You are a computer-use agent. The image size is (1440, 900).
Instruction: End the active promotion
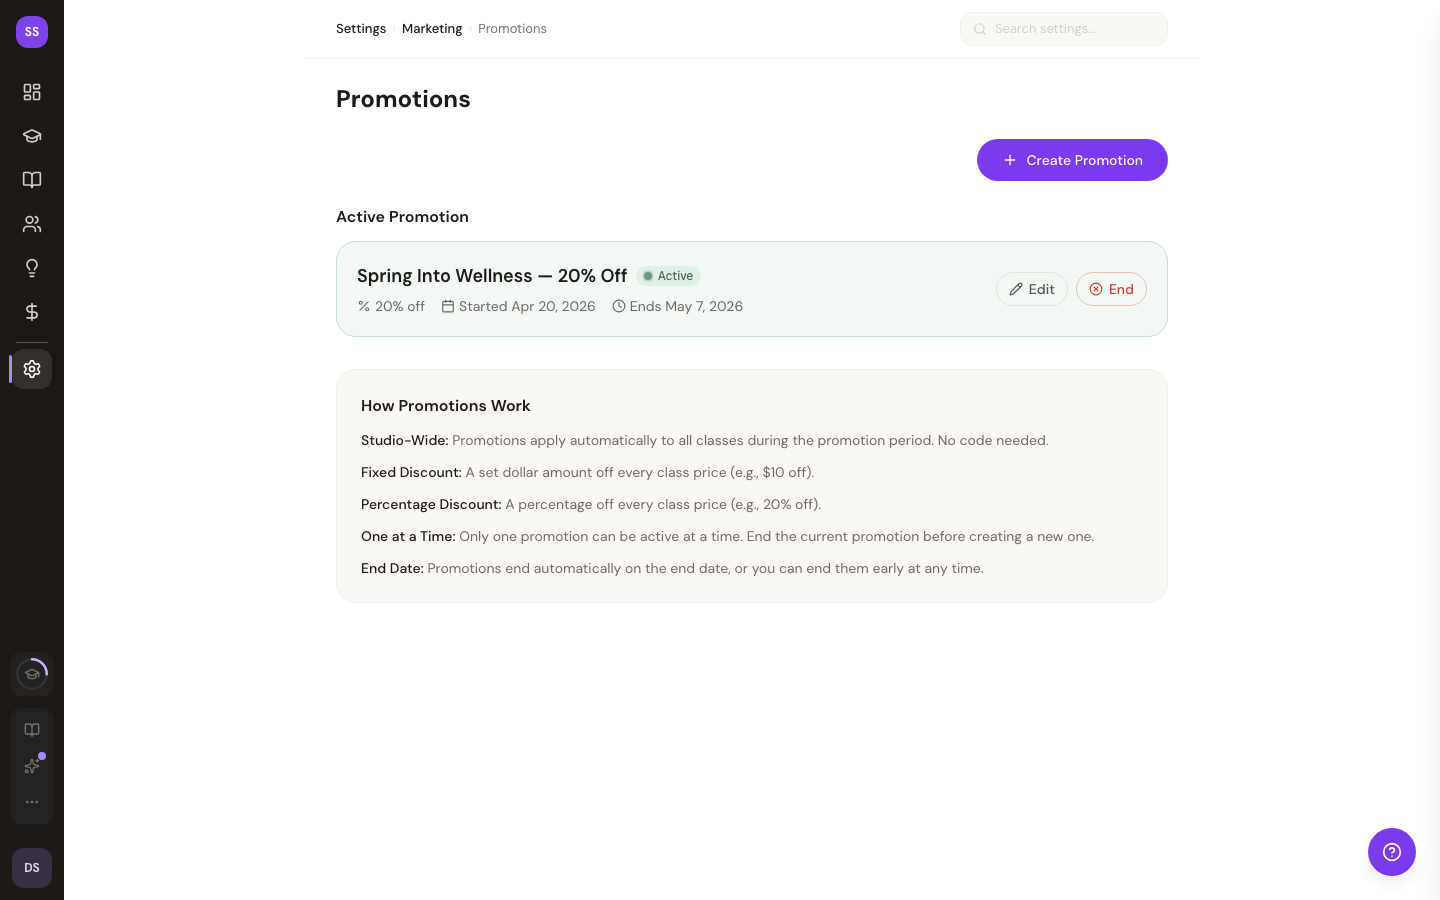(1111, 289)
